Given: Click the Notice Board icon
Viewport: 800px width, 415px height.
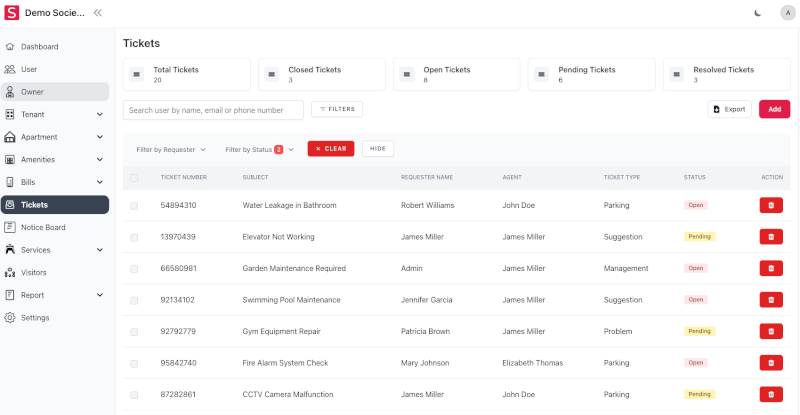Looking at the screenshot, I should pyautogui.click(x=10, y=227).
